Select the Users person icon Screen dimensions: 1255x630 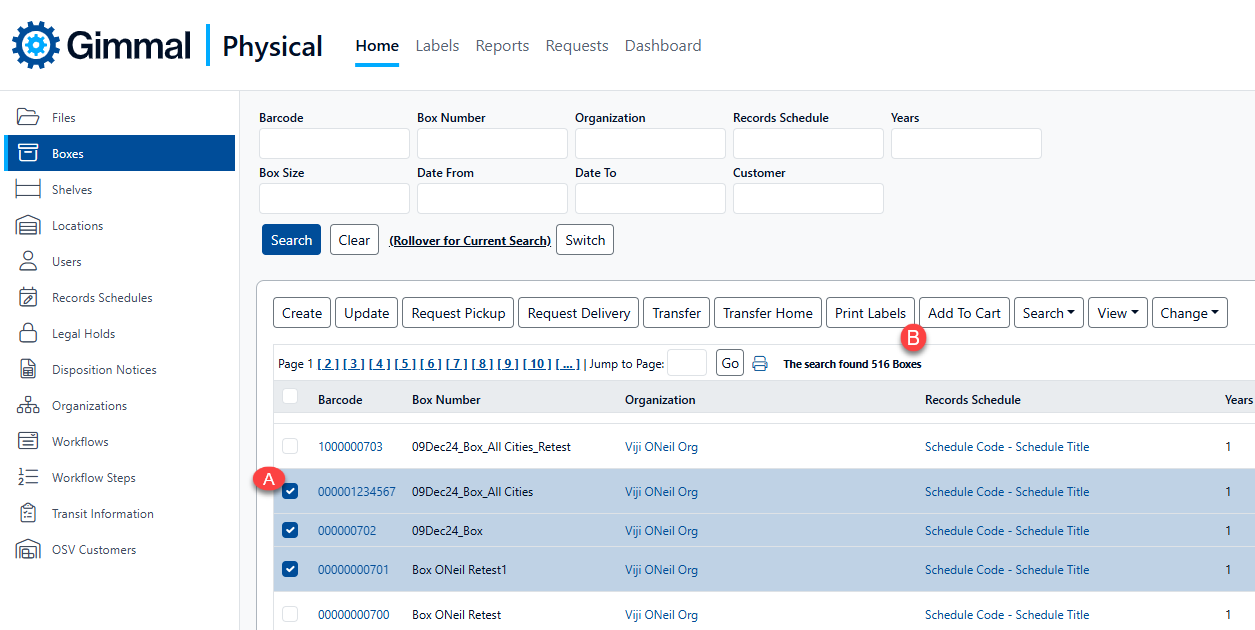(x=27, y=261)
